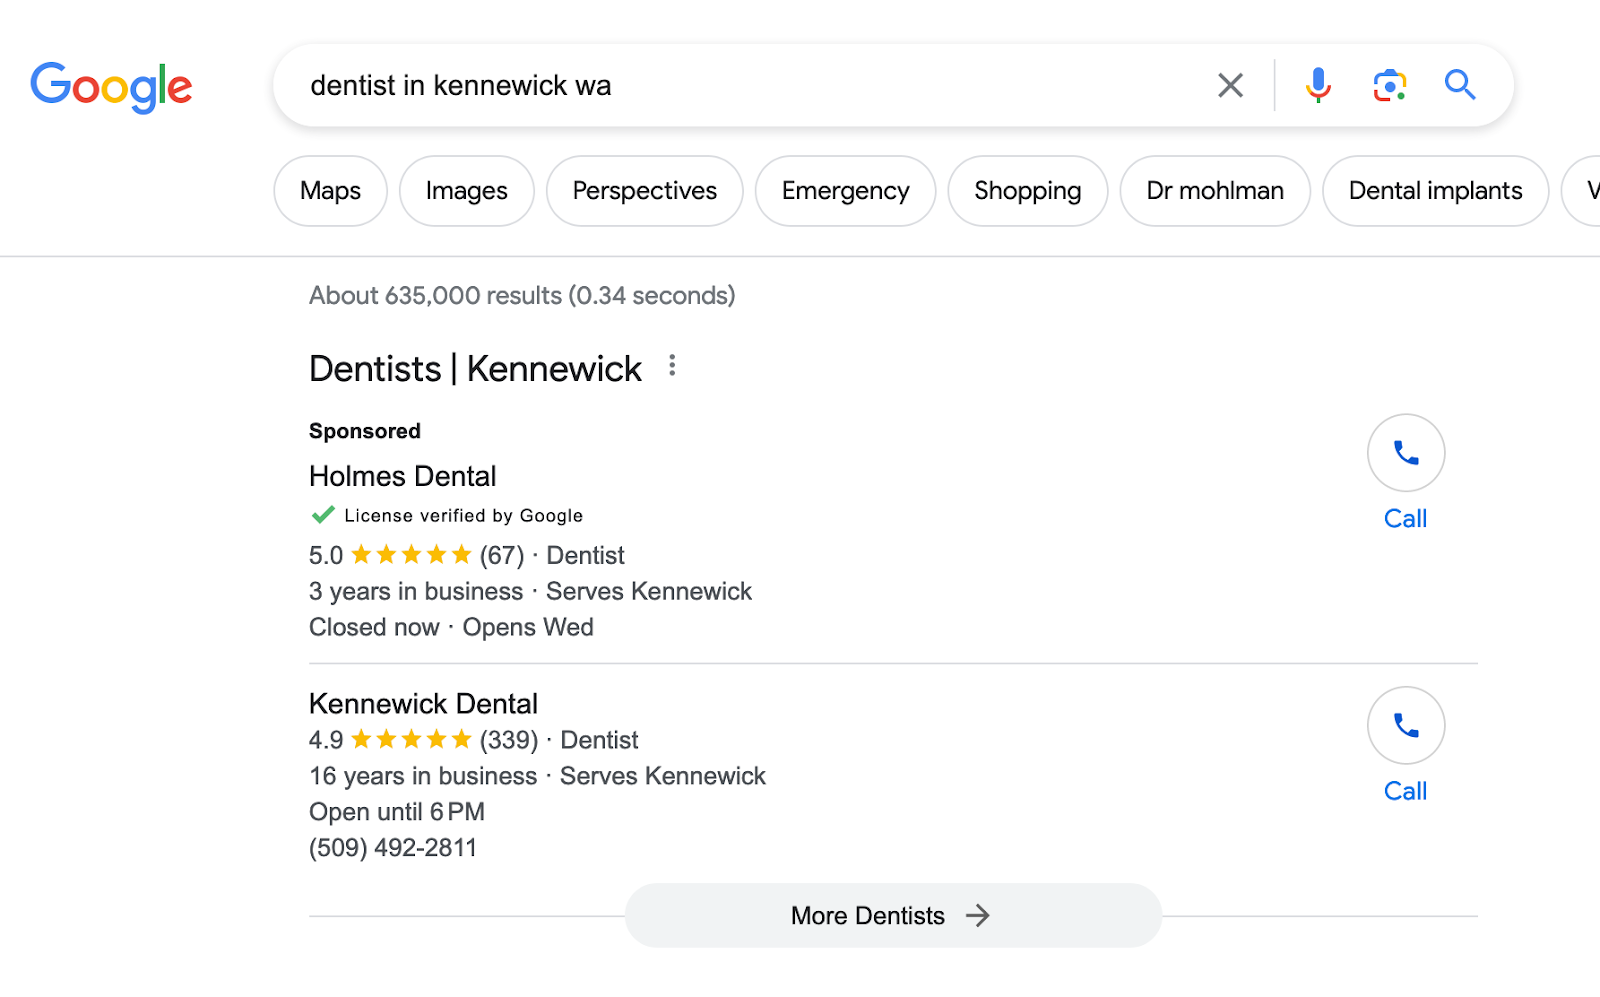The image size is (1600, 997).
Task: Click the Call label for Kennewick Dental
Action: tap(1405, 791)
